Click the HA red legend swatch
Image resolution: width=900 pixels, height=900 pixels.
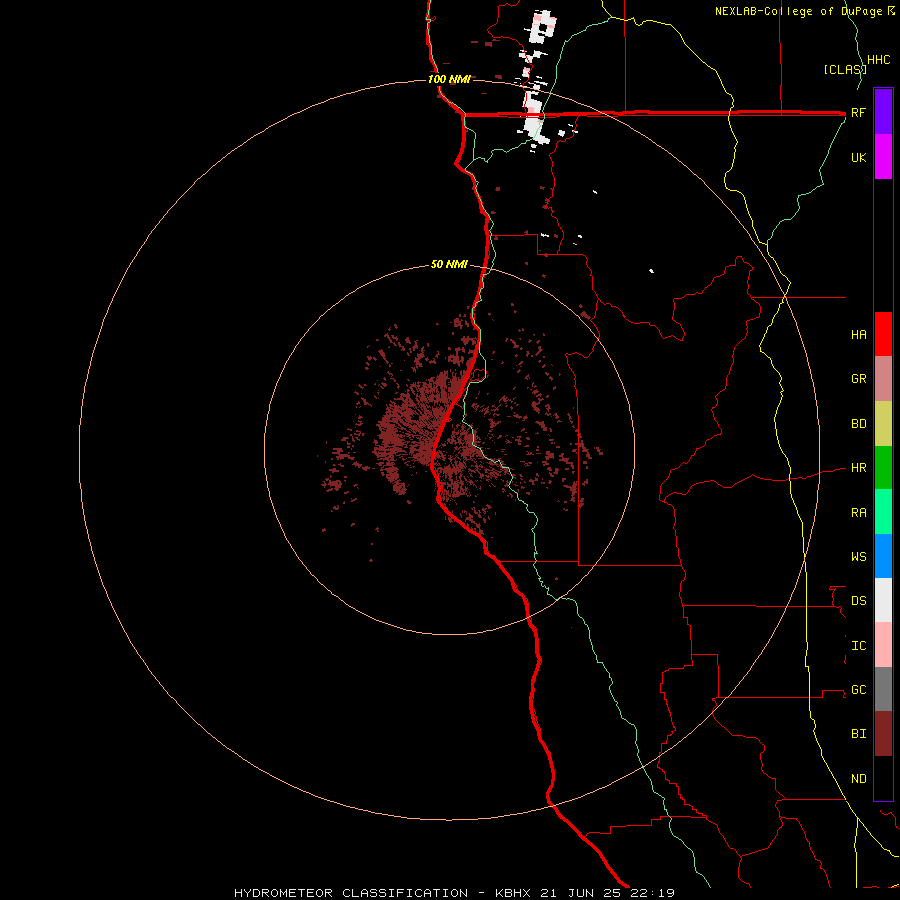[x=883, y=334]
